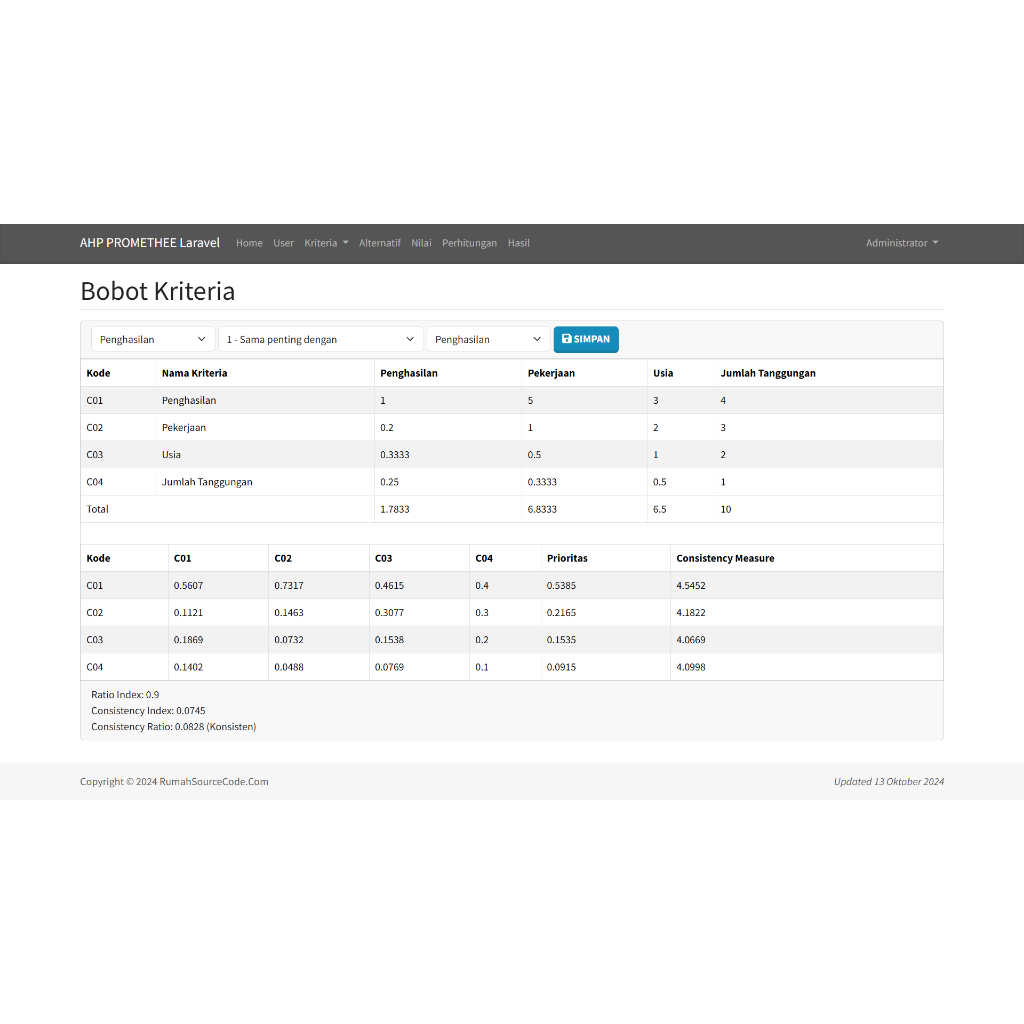
Task: Click the value 0.2 in Pekerjaan row
Action: click(387, 428)
